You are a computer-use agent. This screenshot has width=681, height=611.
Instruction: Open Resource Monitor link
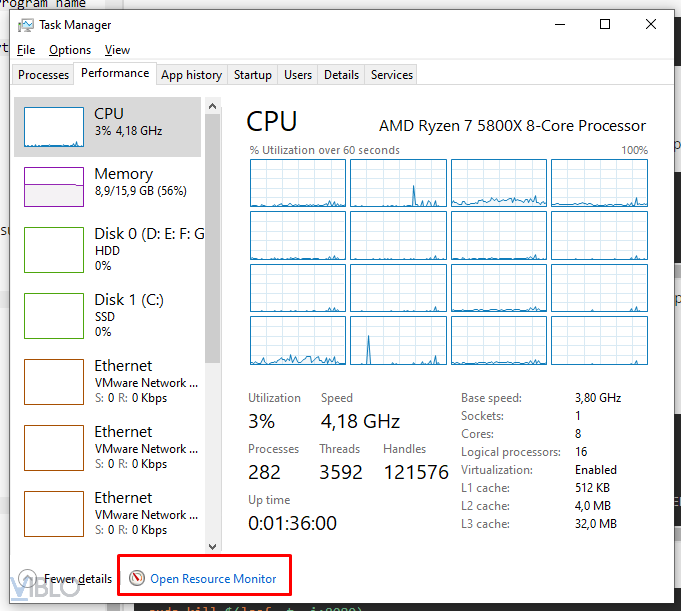(x=213, y=578)
